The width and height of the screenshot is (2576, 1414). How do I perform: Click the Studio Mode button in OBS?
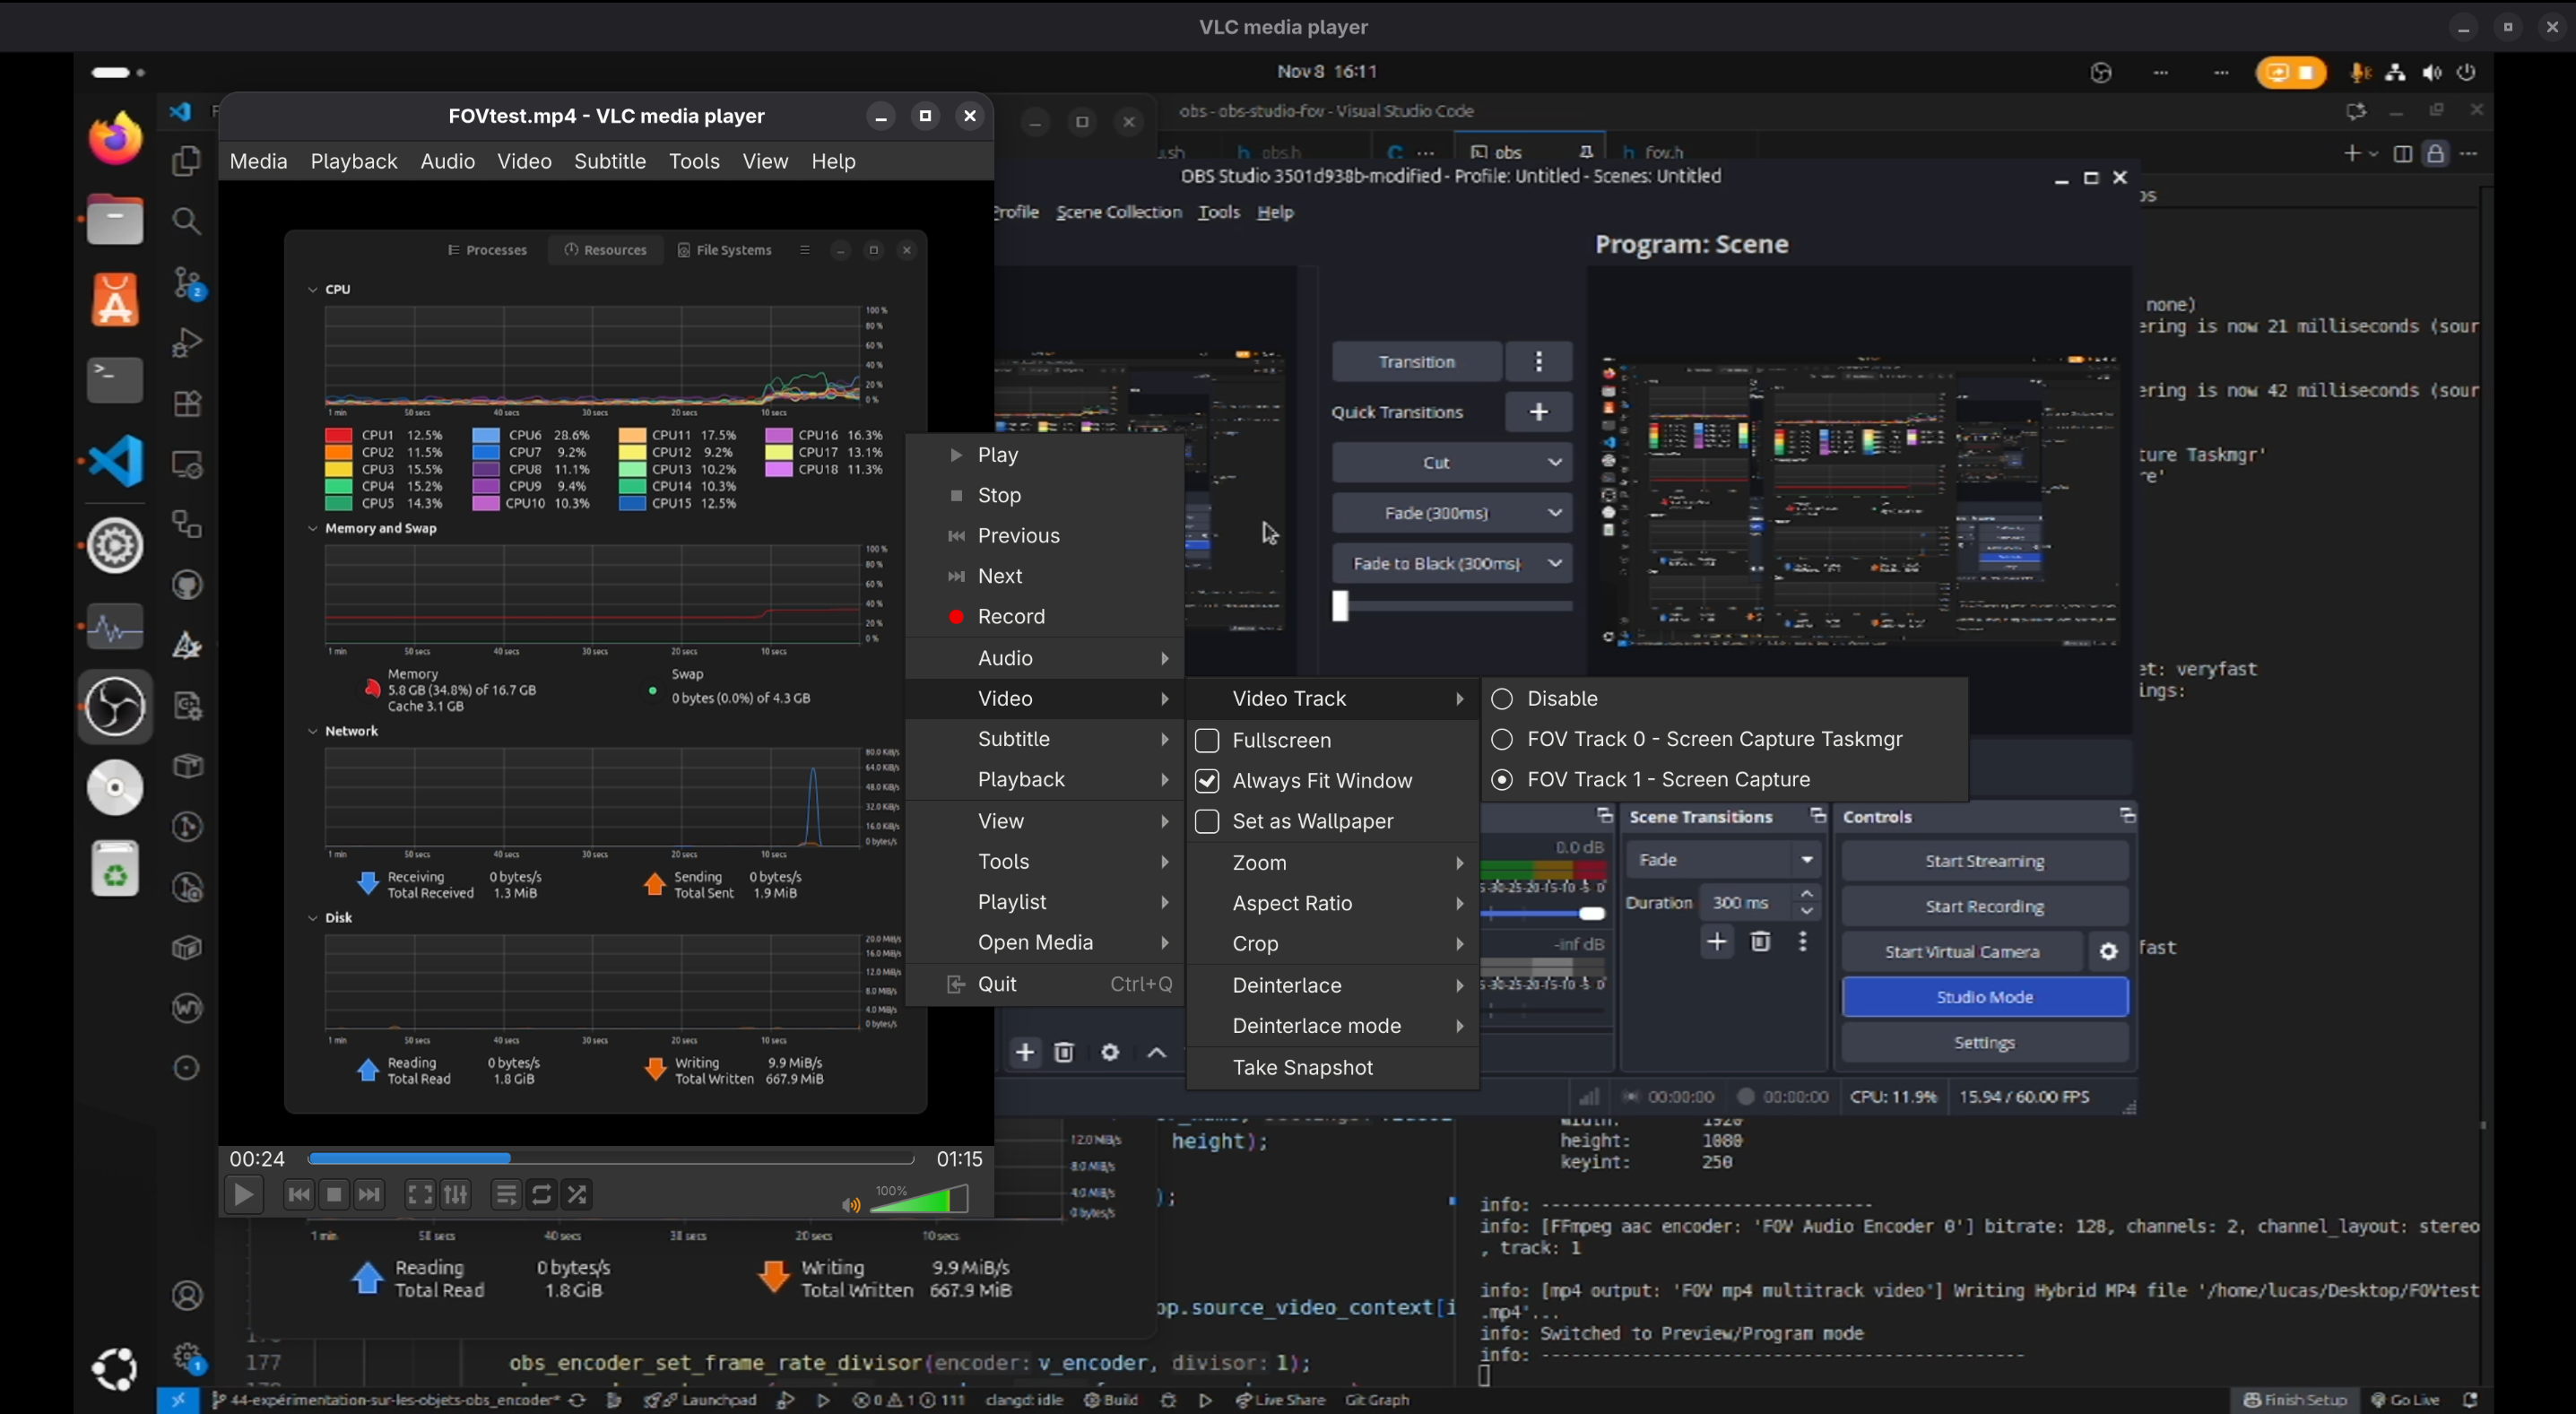click(1984, 997)
